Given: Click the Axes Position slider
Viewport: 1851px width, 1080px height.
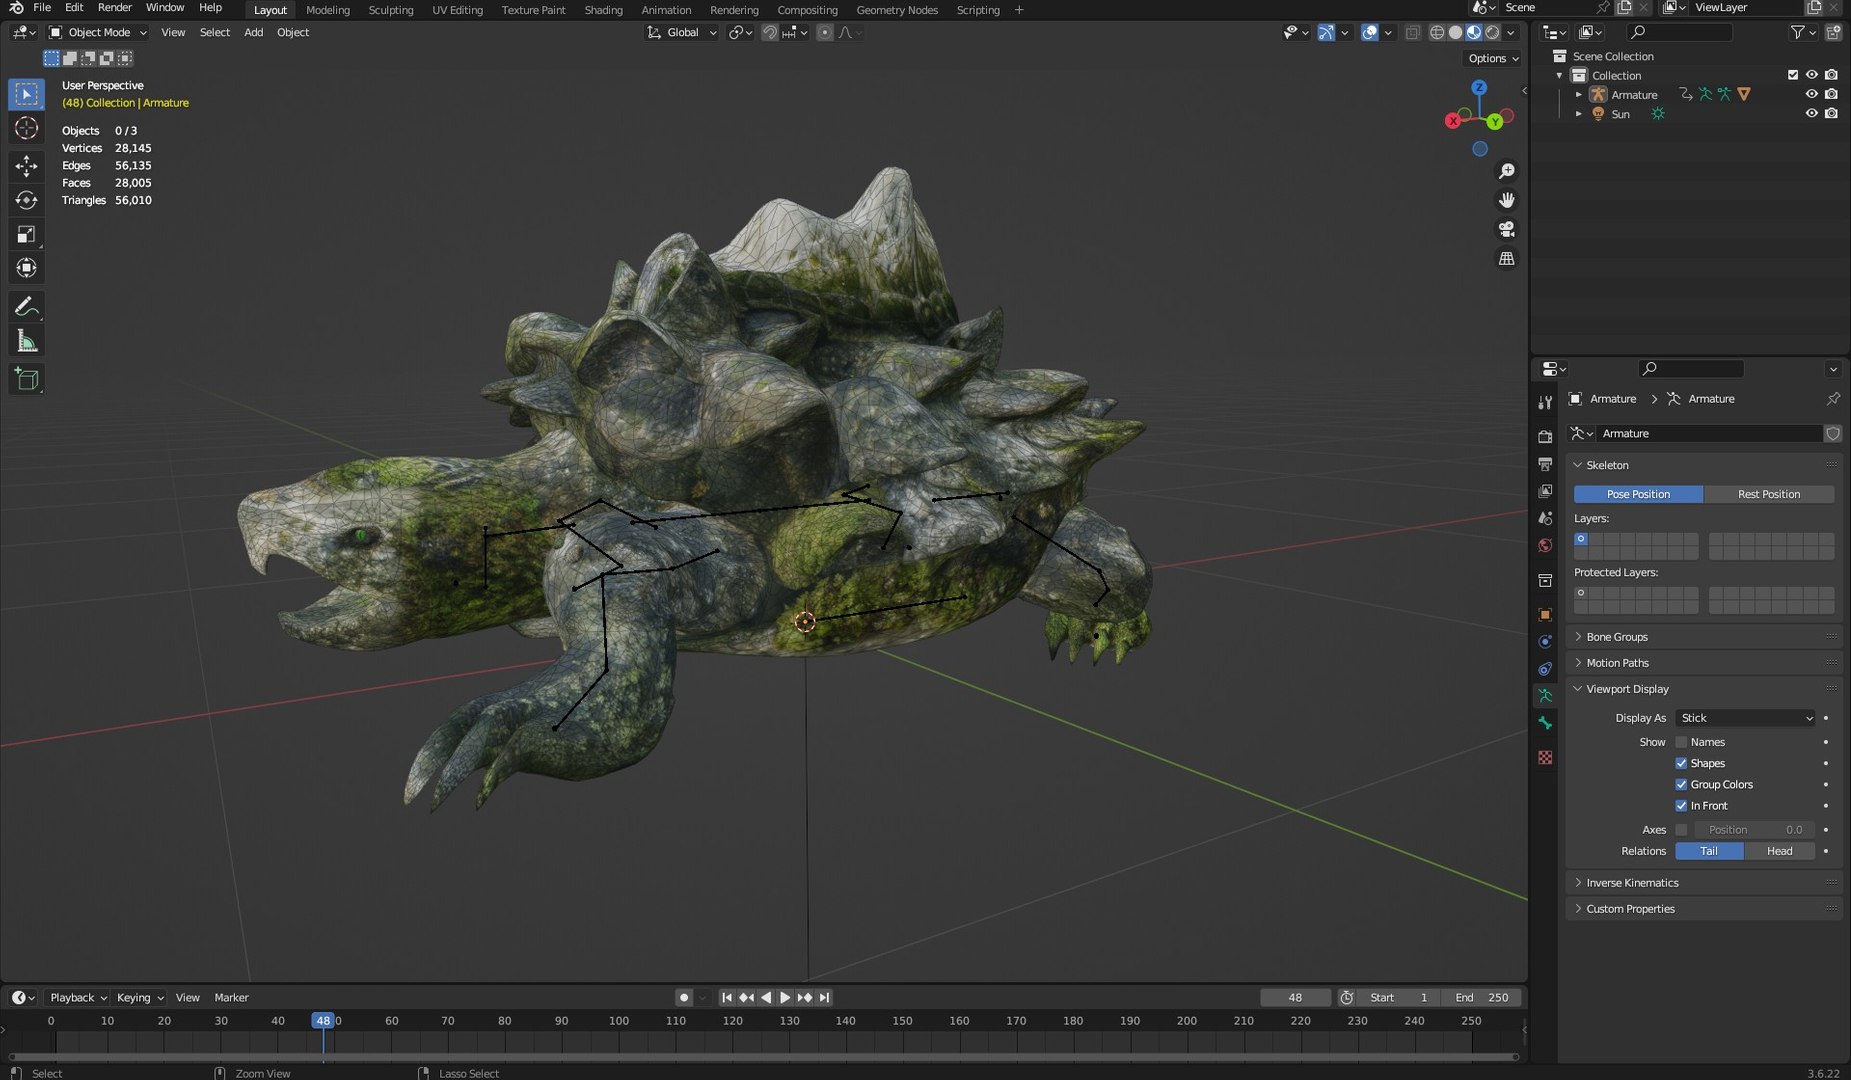Looking at the screenshot, I should (1754, 830).
